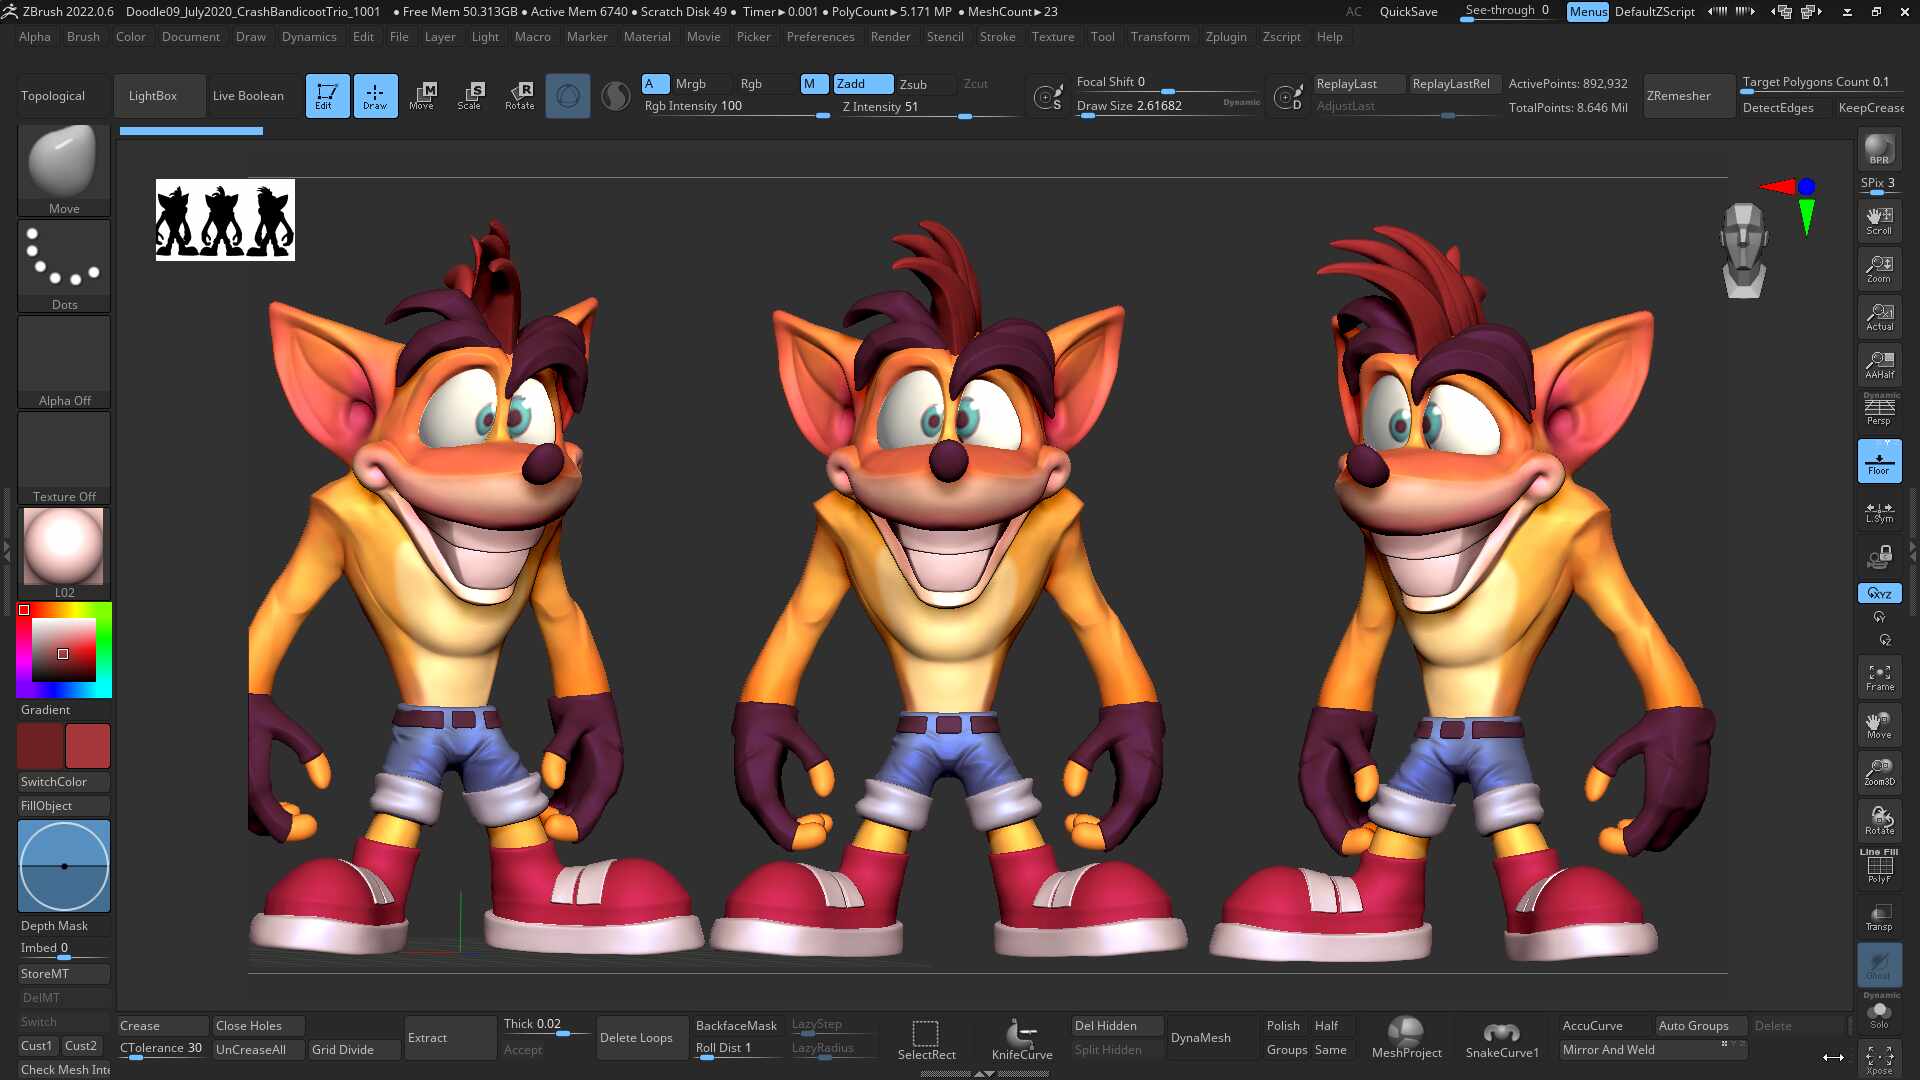Open the DefaultZScript layout option

pyautogui.click(x=1654, y=12)
